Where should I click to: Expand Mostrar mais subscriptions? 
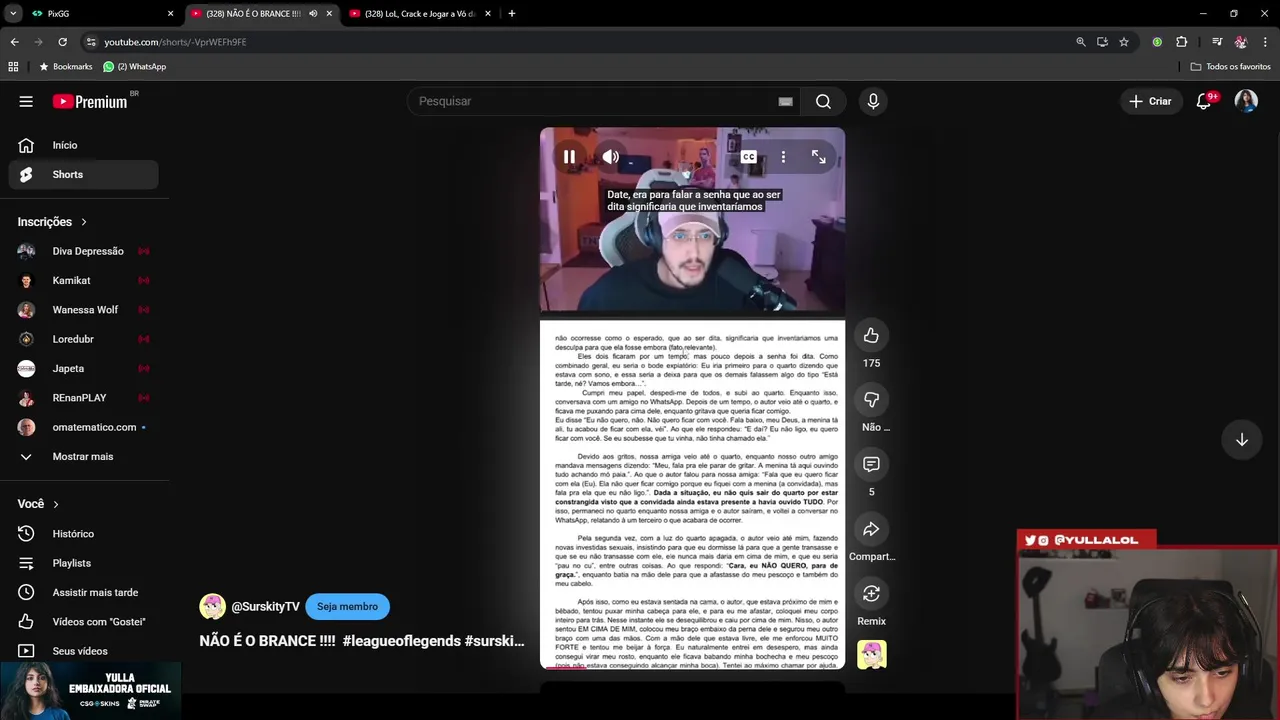click(84, 456)
